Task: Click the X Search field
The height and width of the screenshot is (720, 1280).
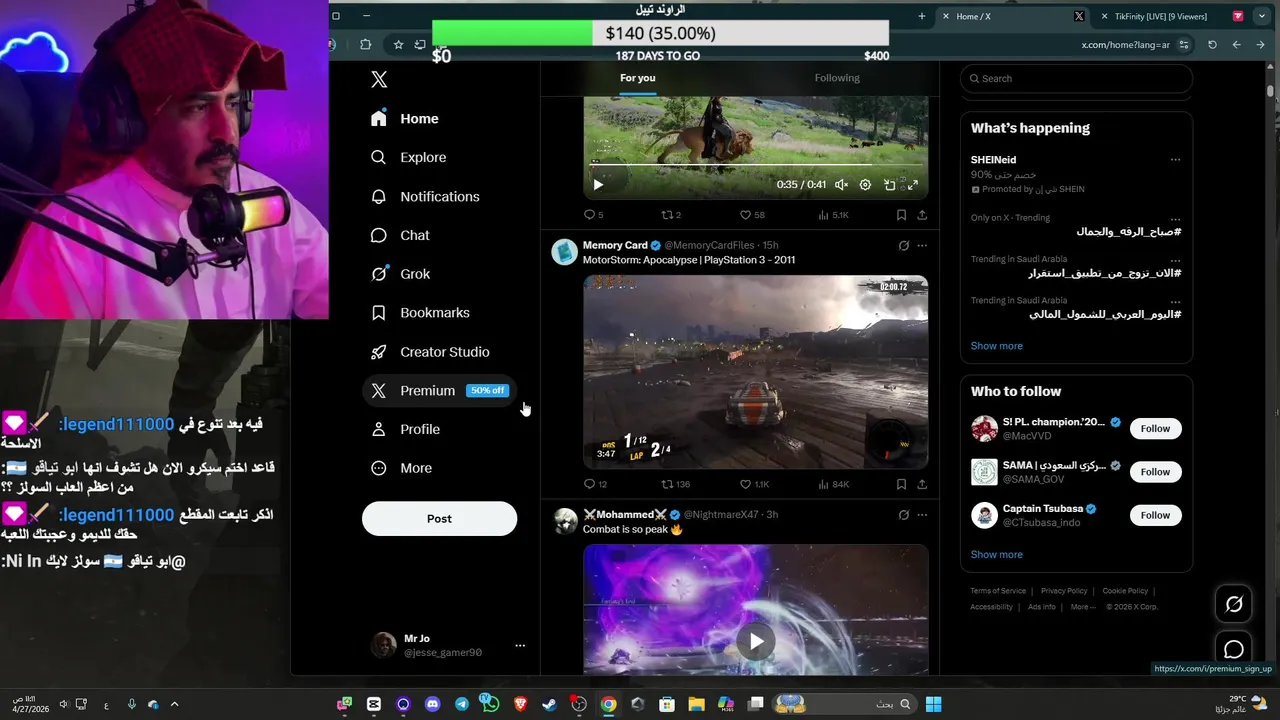Action: click(1076, 79)
